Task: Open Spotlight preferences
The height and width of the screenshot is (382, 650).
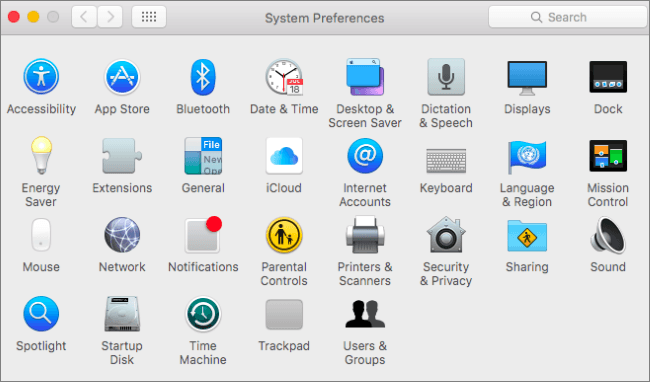Action: (x=41, y=314)
